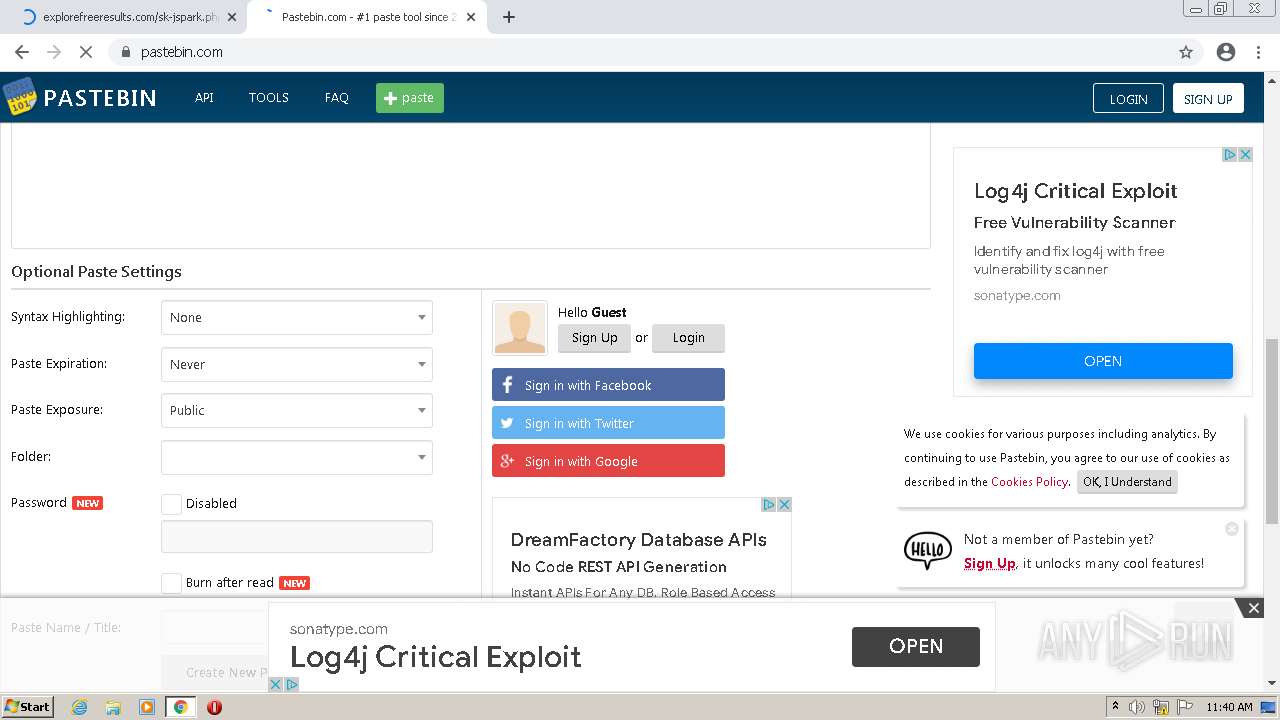Click Login button beside guest avatar
The height and width of the screenshot is (720, 1280).
pos(688,338)
